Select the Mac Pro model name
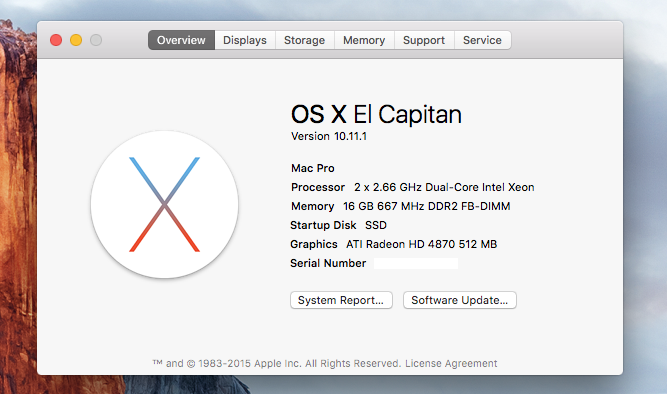 [313, 168]
